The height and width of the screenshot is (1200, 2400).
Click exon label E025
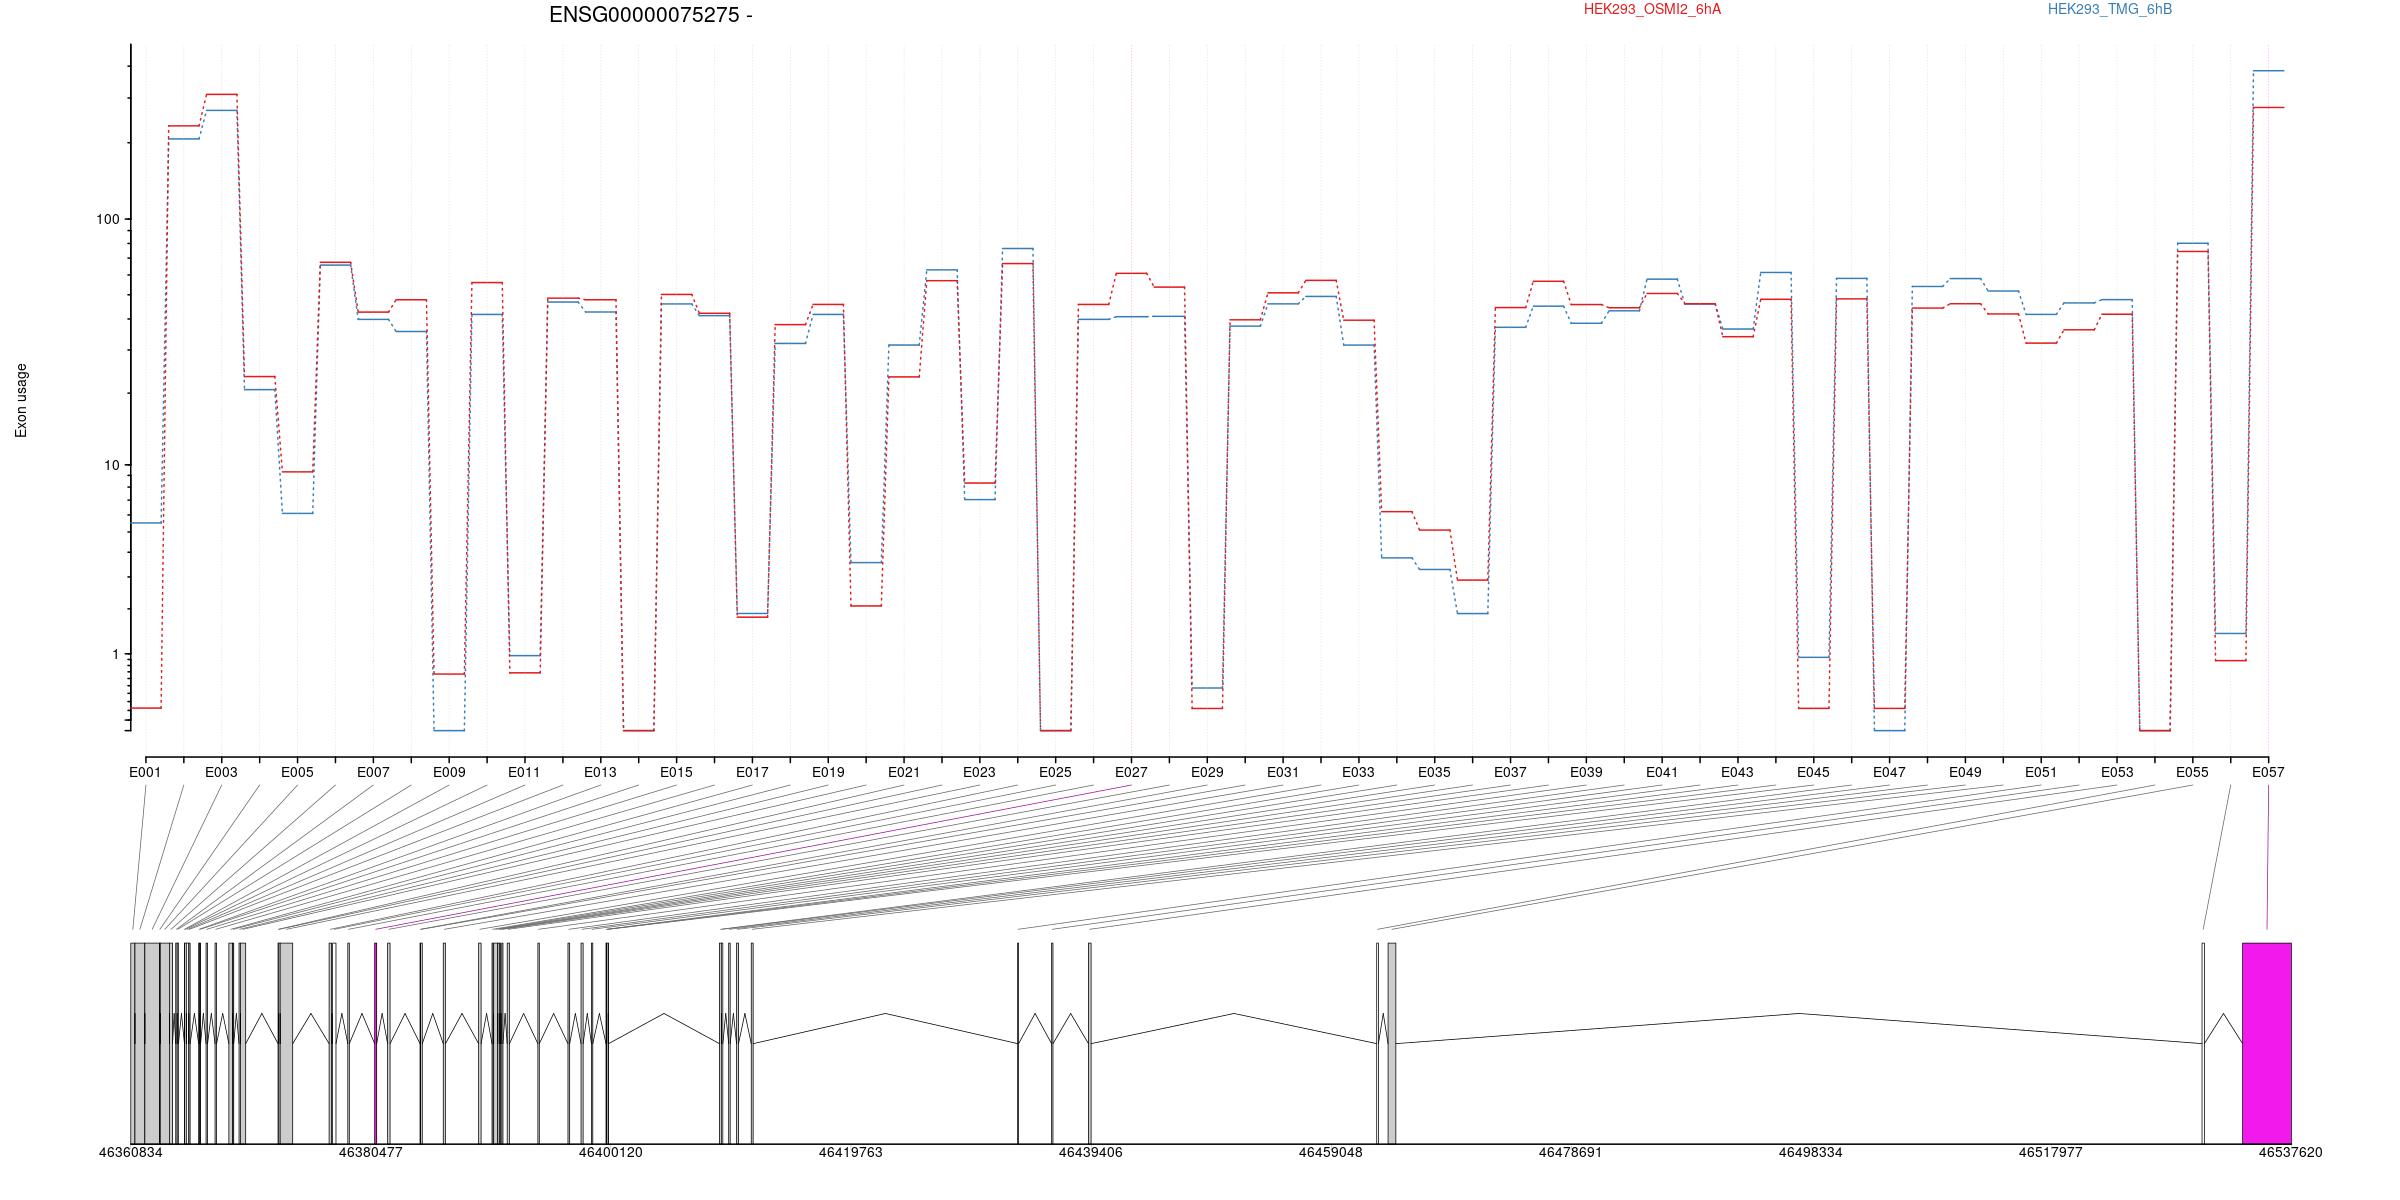click(x=1055, y=772)
